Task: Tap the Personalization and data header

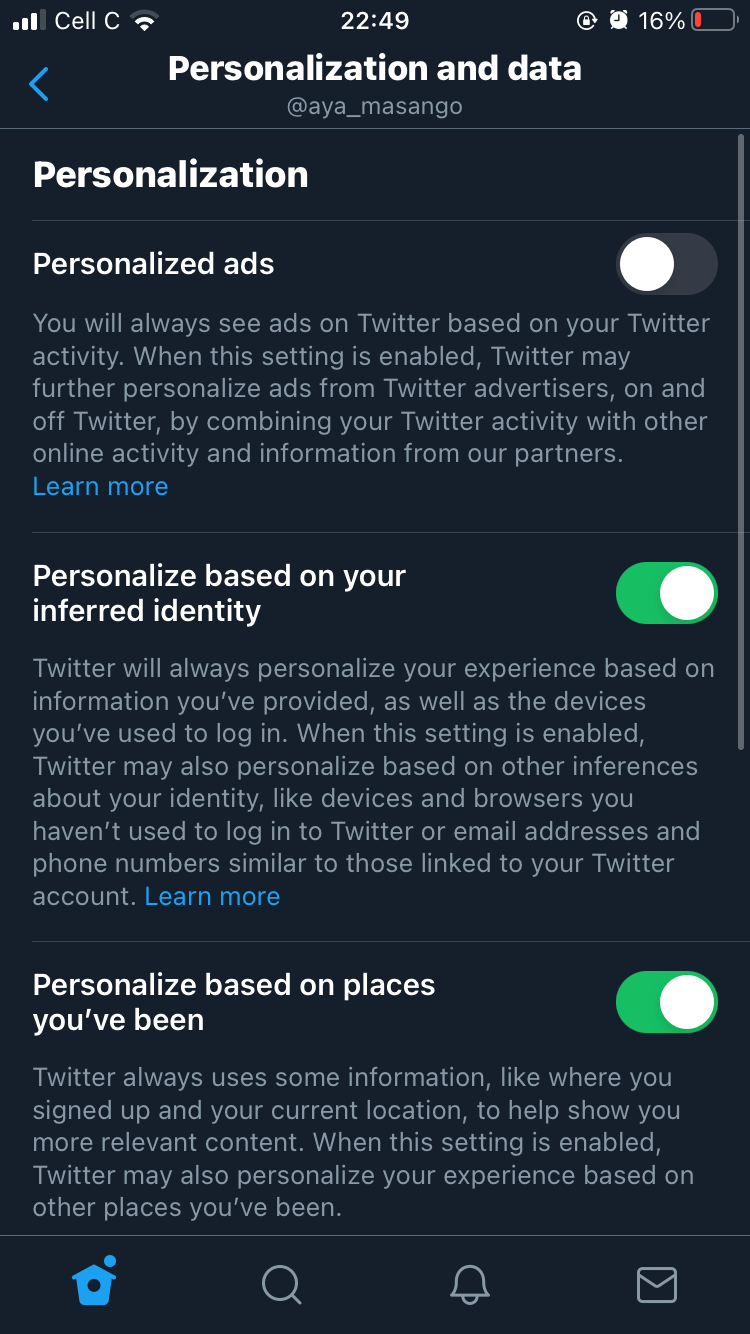Action: [375, 68]
